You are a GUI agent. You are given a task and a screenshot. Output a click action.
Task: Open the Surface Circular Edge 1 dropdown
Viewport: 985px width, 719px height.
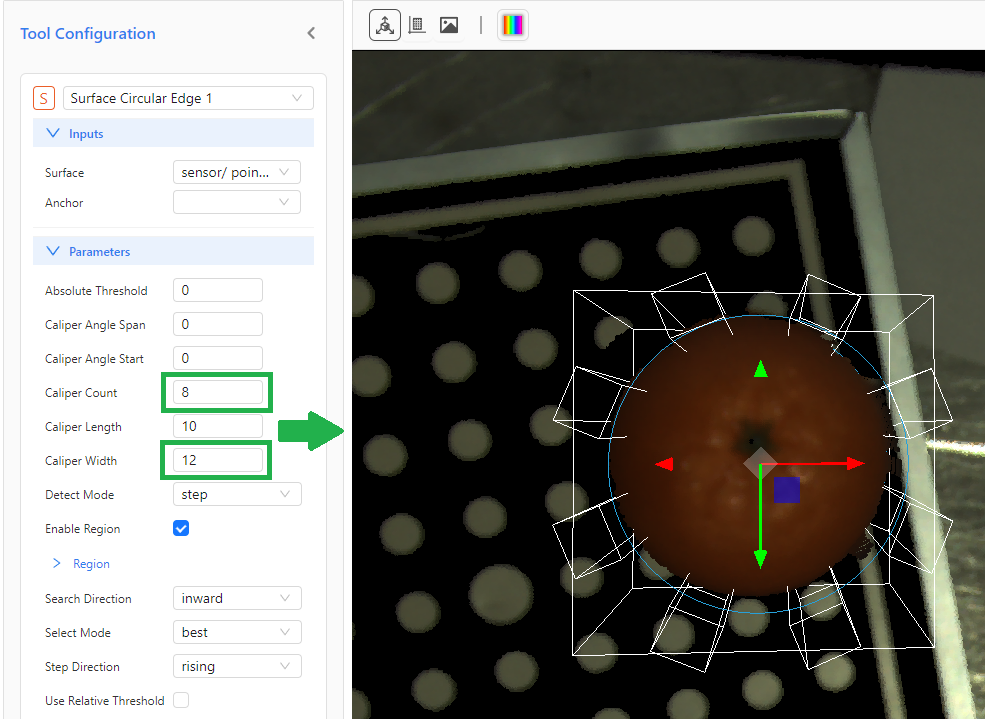188,98
